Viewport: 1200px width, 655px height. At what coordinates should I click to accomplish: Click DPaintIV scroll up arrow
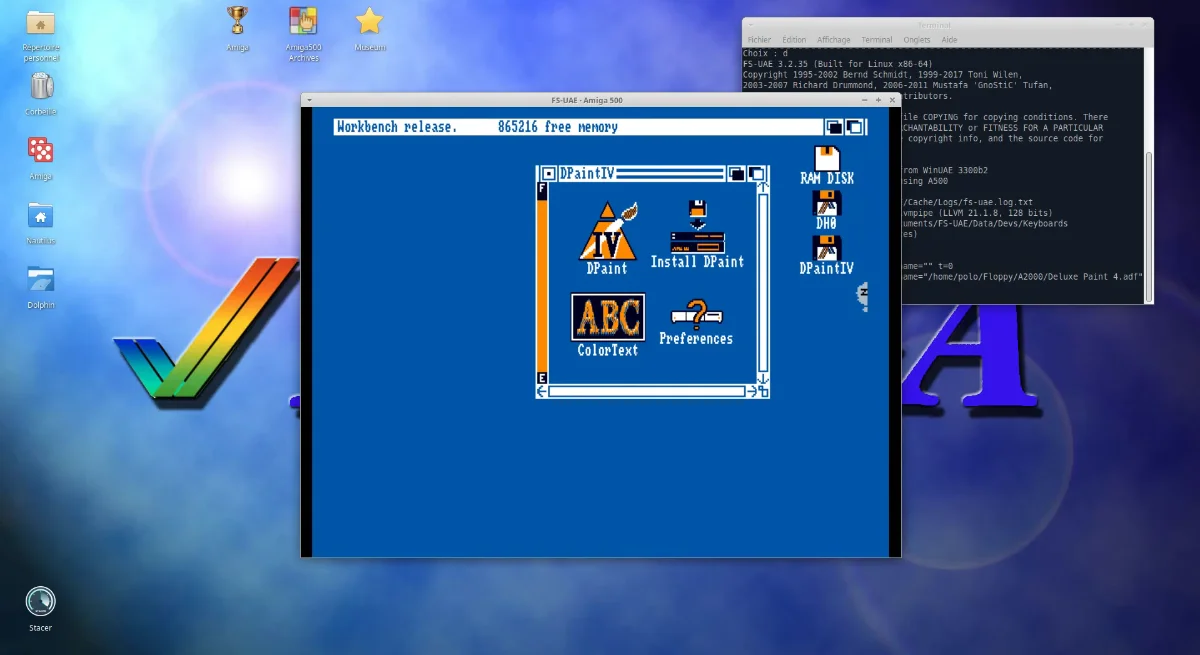(763, 187)
